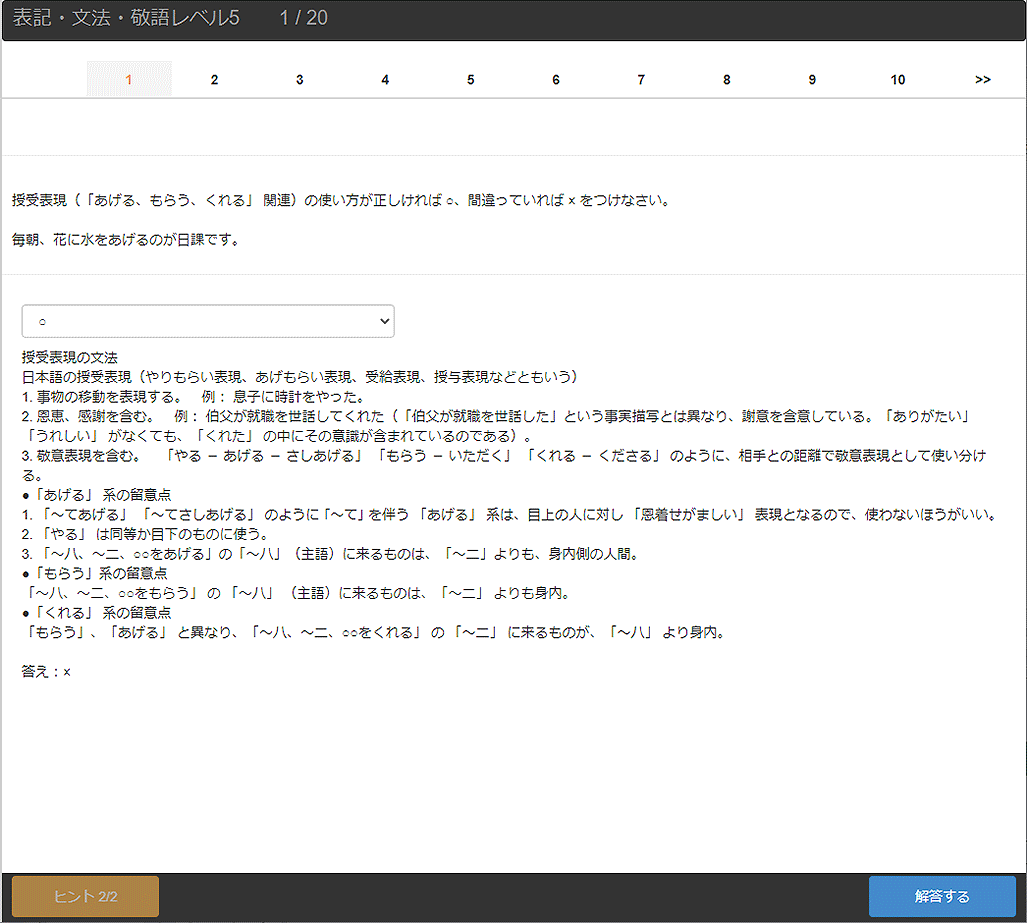
Task: Click the 授受表現 instruction text above the question
Action: pos(340,200)
